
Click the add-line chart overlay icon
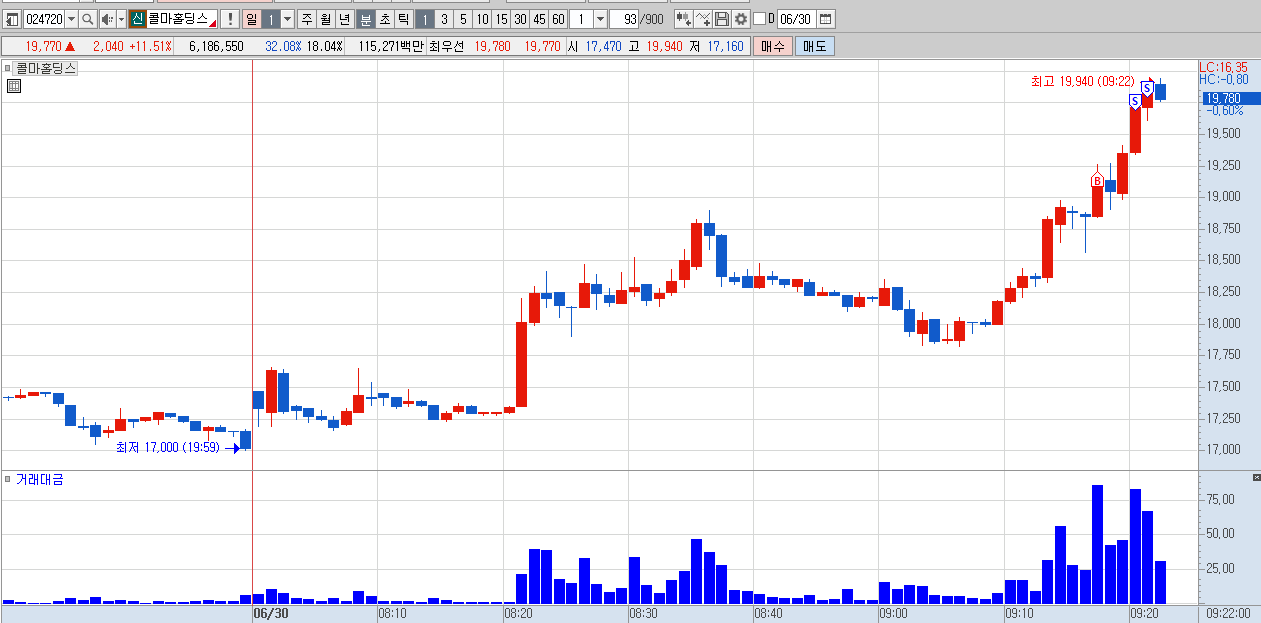(x=703, y=19)
